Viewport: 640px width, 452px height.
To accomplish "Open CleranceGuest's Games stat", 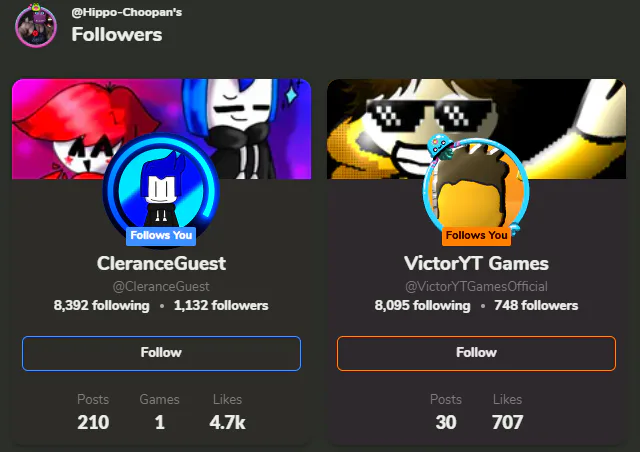I will pyautogui.click(x=159, y=412).
